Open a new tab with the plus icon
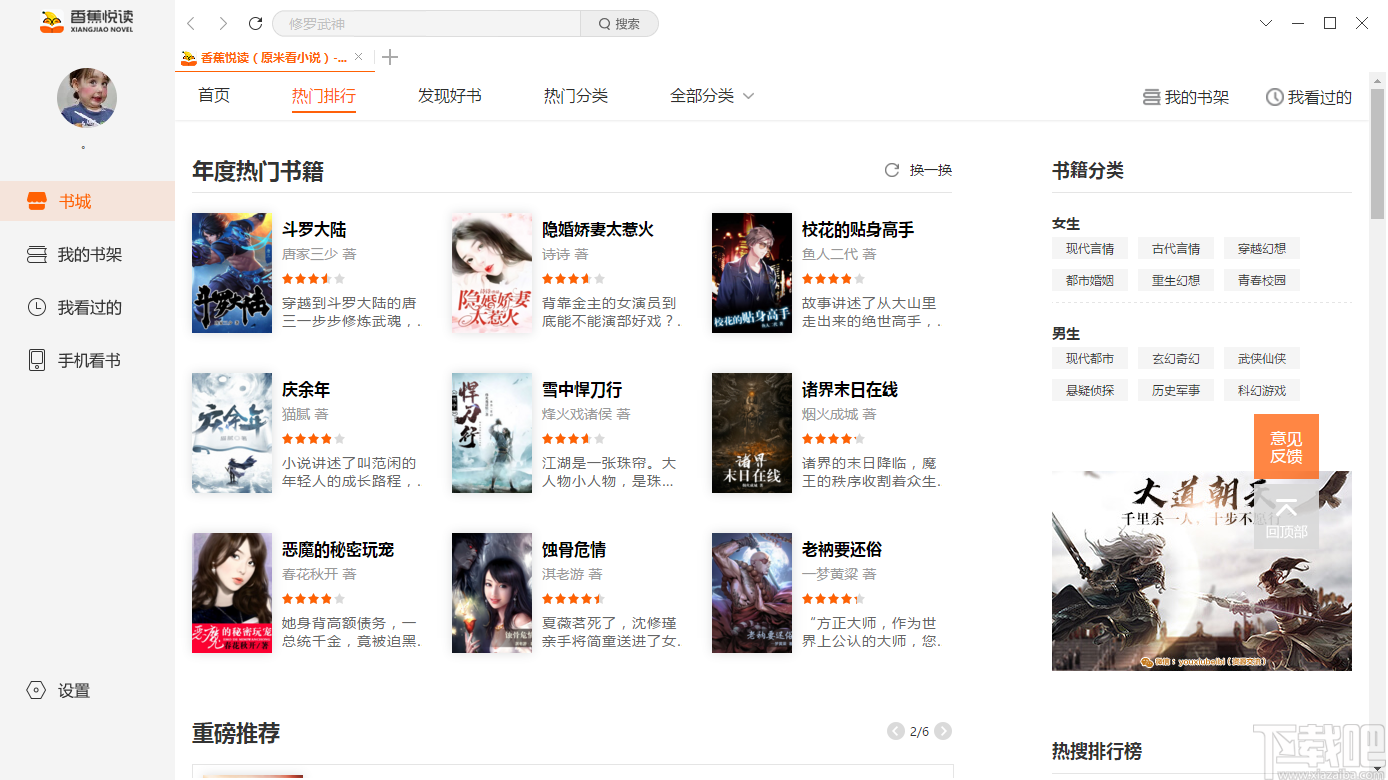This screenshot has height=780, width=1388. [x=390, y=57]
